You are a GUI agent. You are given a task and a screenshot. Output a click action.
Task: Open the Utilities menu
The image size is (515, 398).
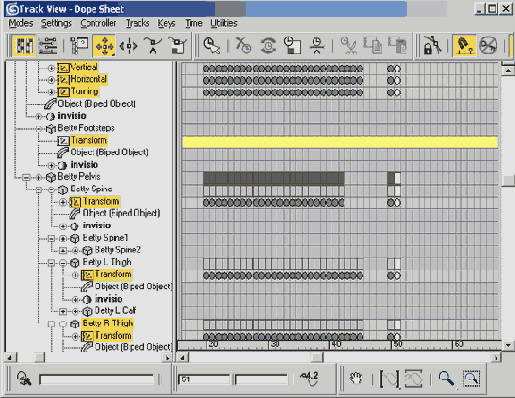coord(224,23)
